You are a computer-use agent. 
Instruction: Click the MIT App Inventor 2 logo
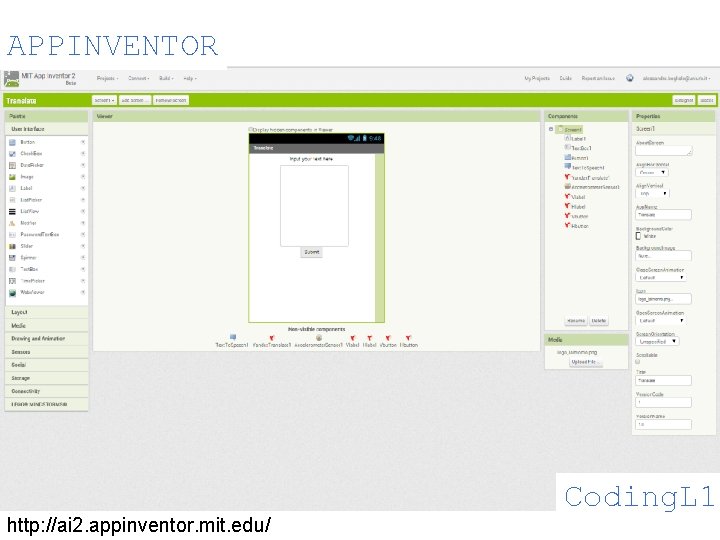(11, 79)
